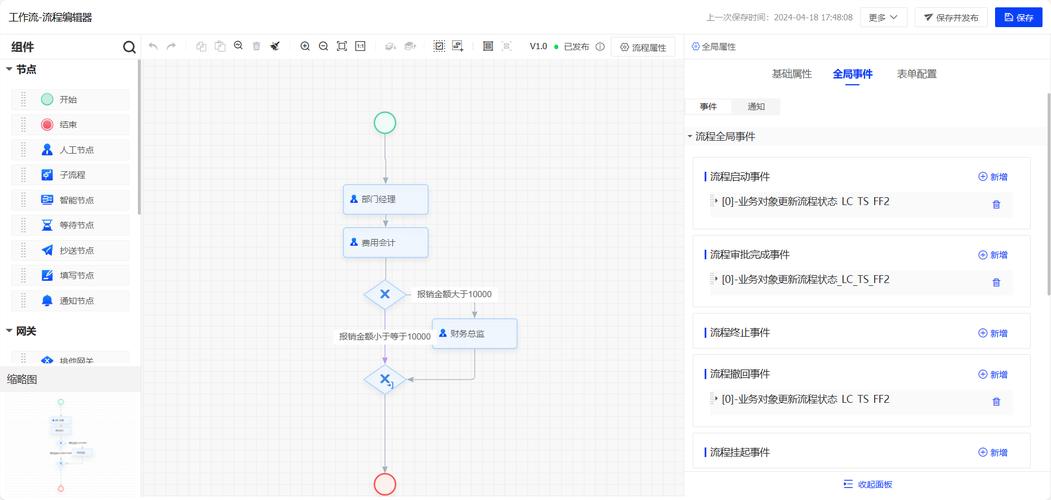Click the right panel vertical scrollbar
Image resolution: width=1051 pixels, height=500 pixels.
click(1048, 194)
